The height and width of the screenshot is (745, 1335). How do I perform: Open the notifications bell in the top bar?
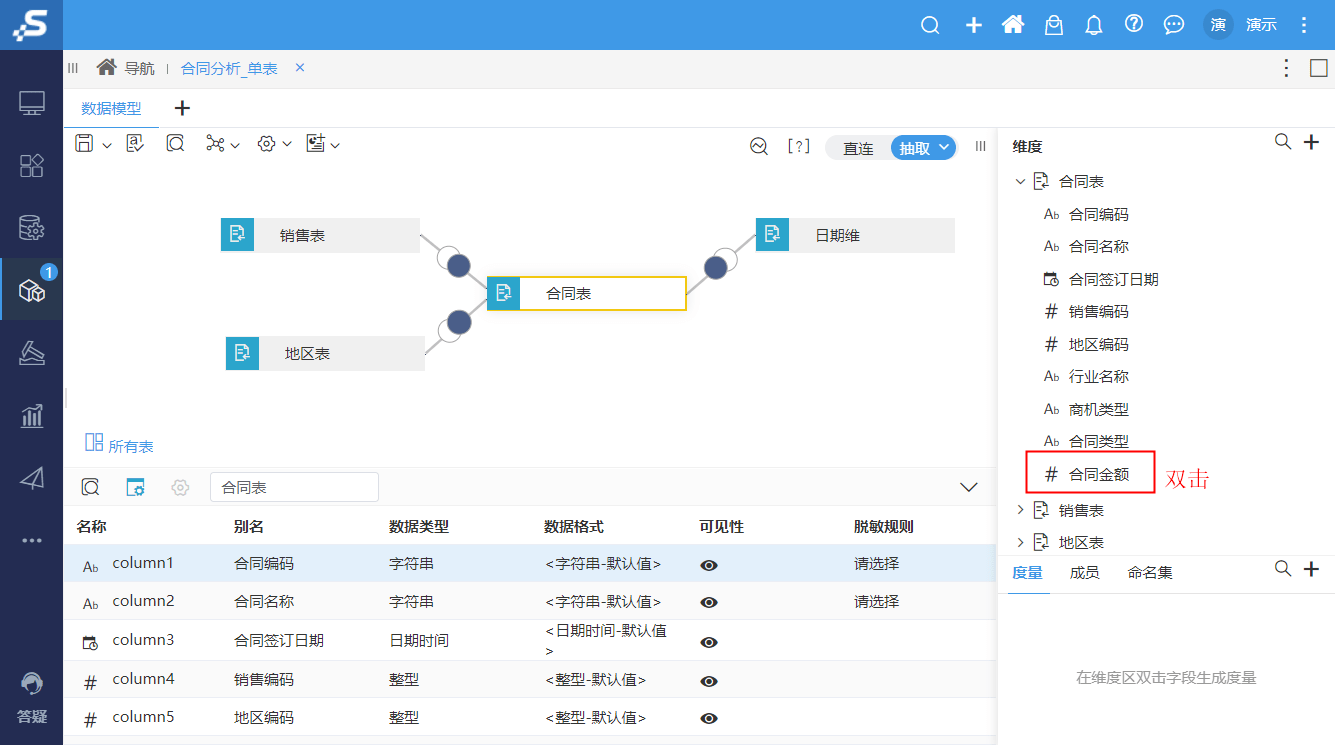pyautogui.click(x=1093, y=25)
